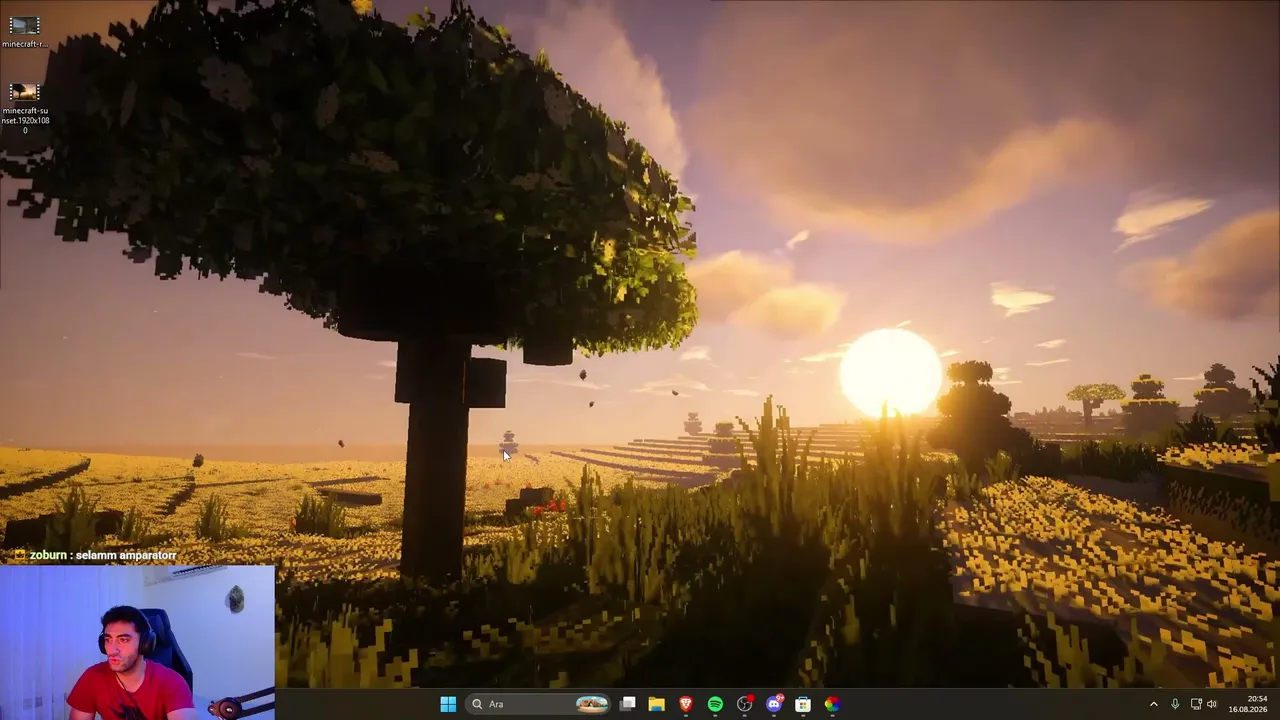Open Task View from the taskbar
The image size is (1280, 720).
pyautogui.click(x=628, y=704)
